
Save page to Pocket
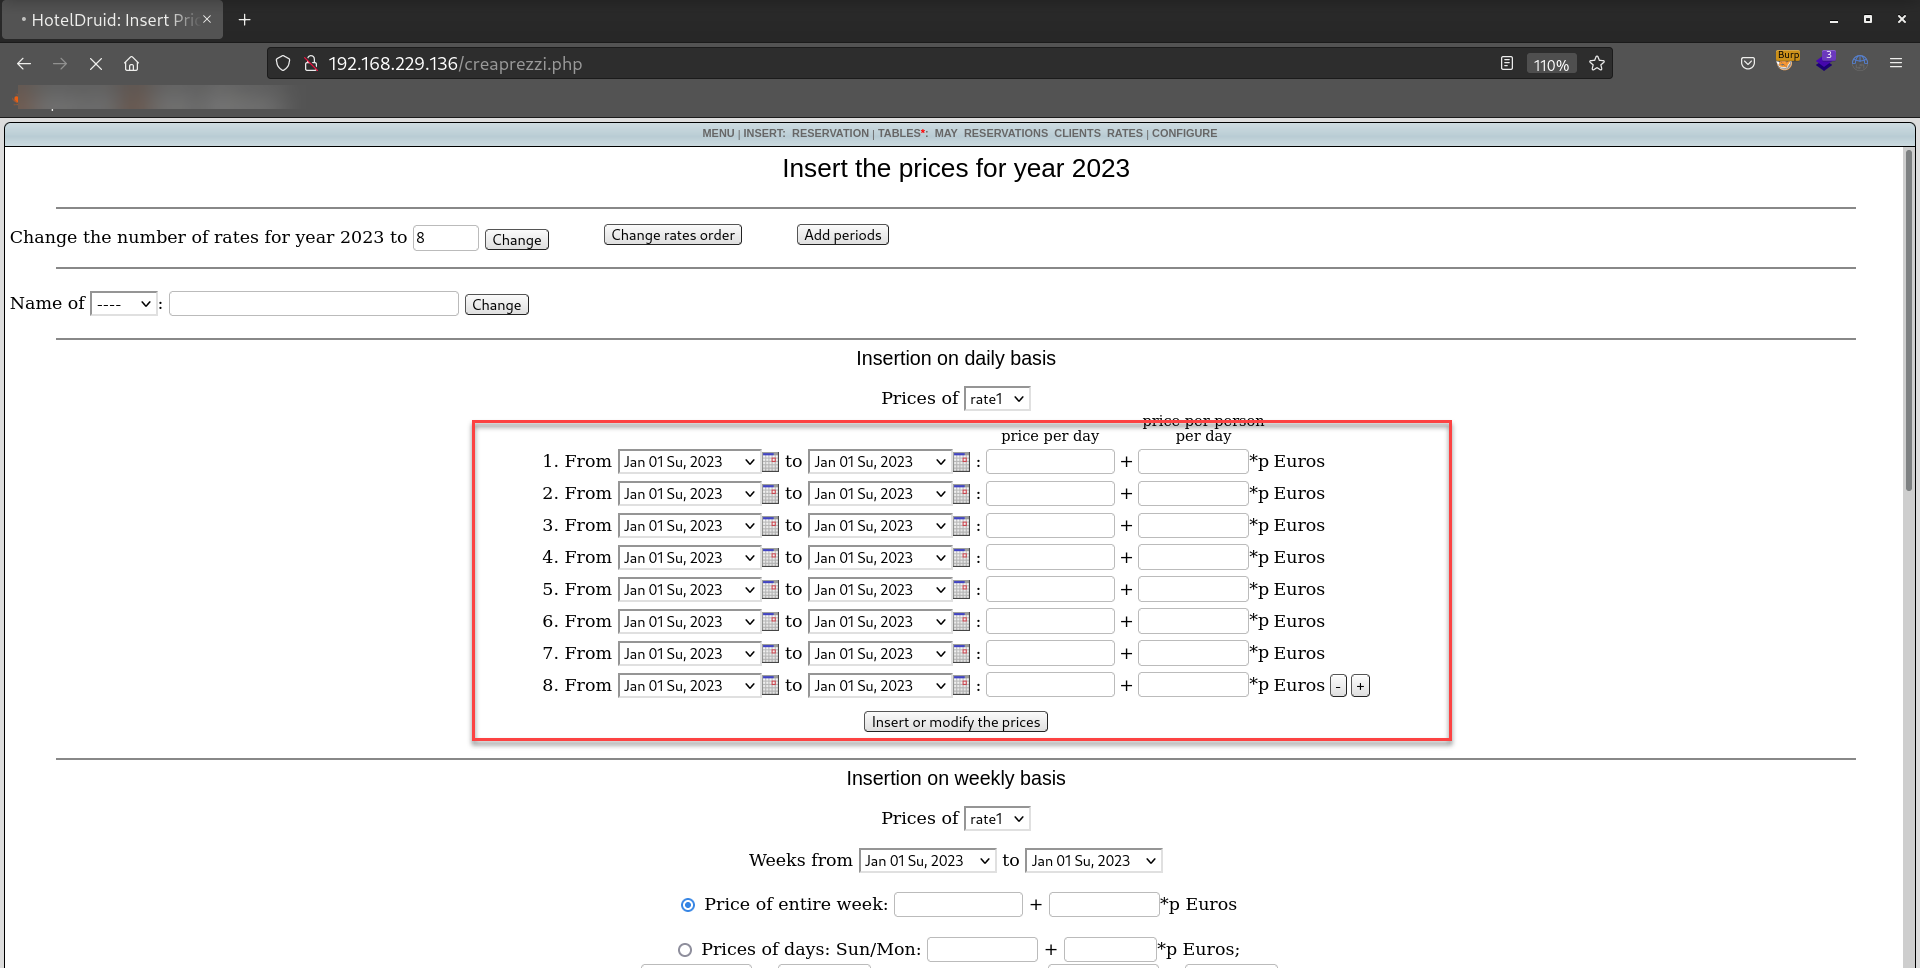[1748, 63]
